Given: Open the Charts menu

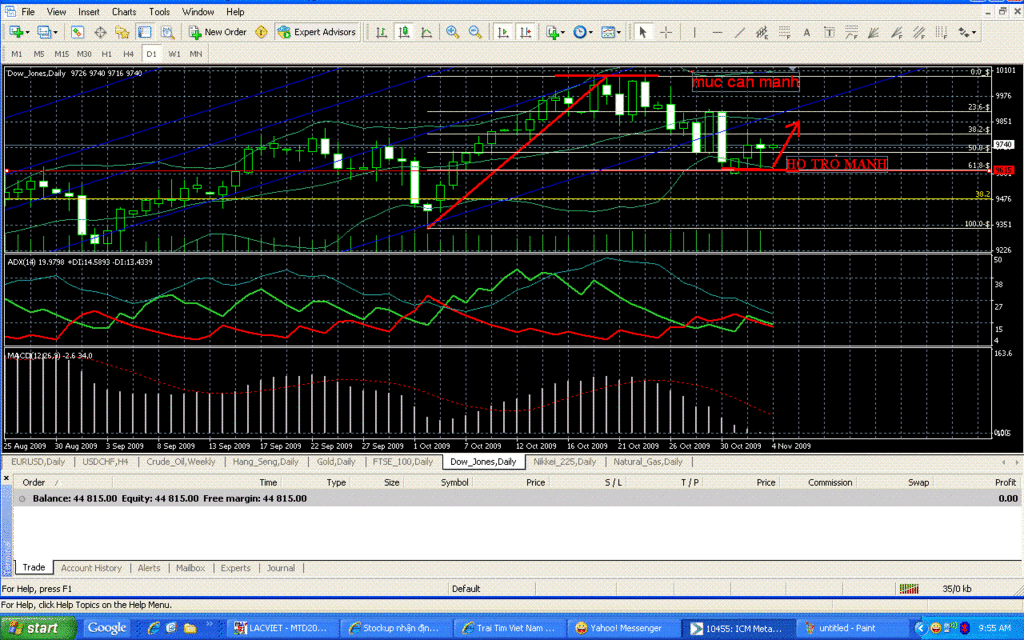Looking at the screenshot, I should pos(124,12).
